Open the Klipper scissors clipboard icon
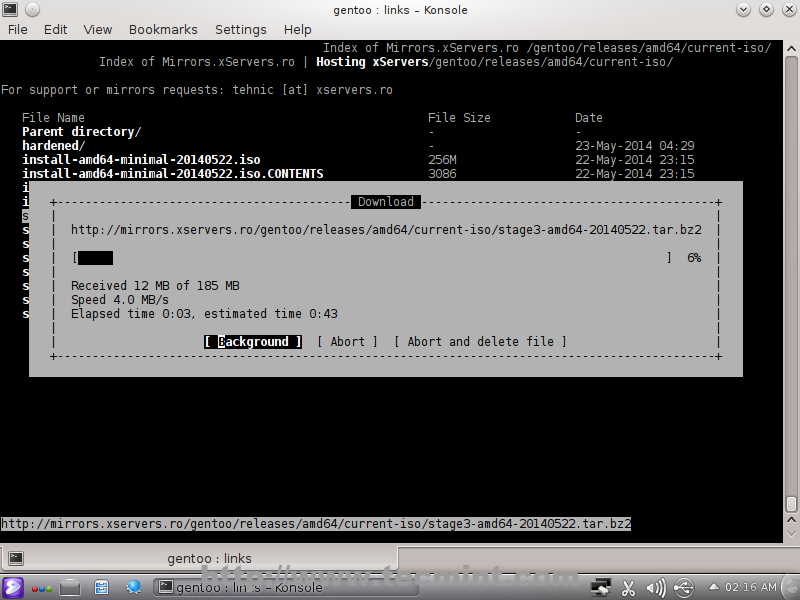800x600 pixels. tap(629, 587)
